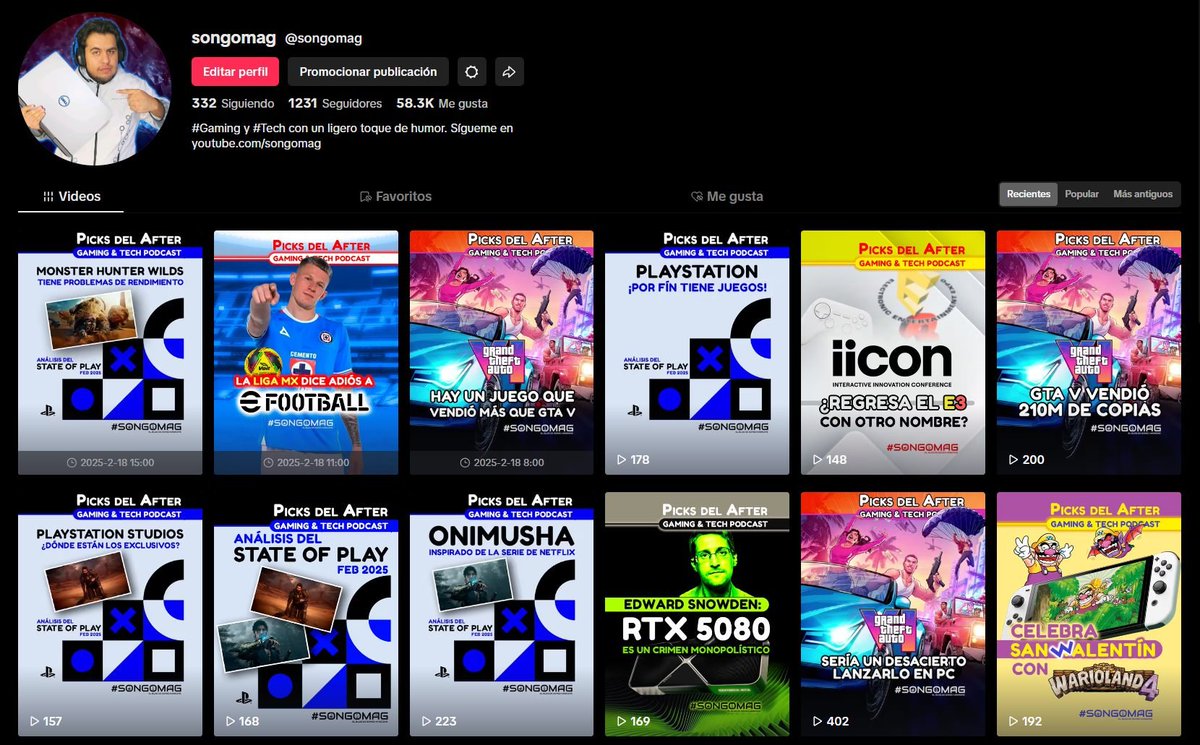Open the Onimusha video
1200x745 pixels.
point(502,614)
